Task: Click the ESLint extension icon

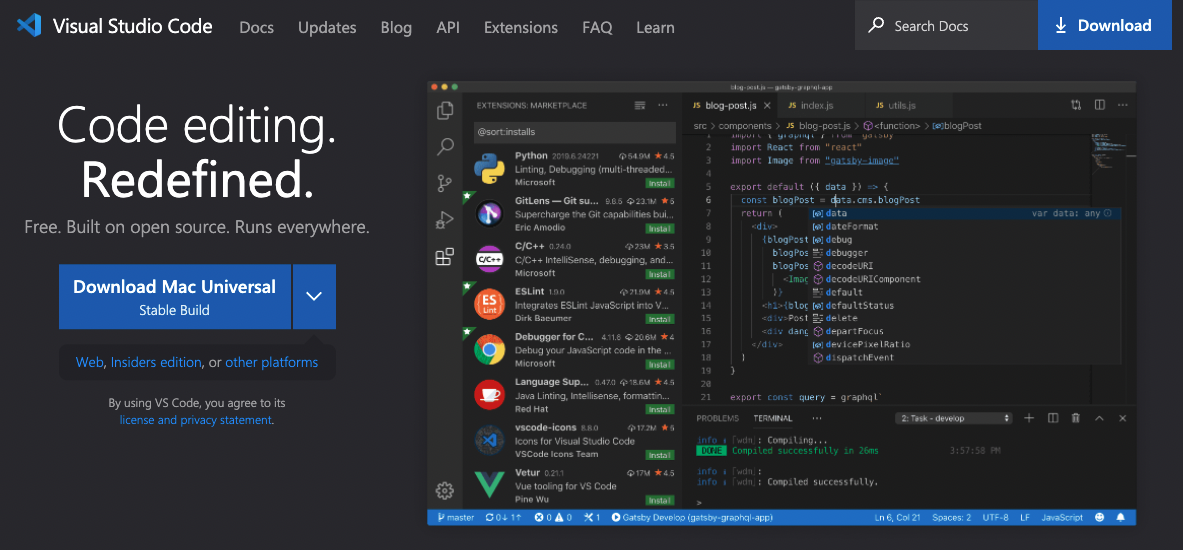Action: (489, 304)
